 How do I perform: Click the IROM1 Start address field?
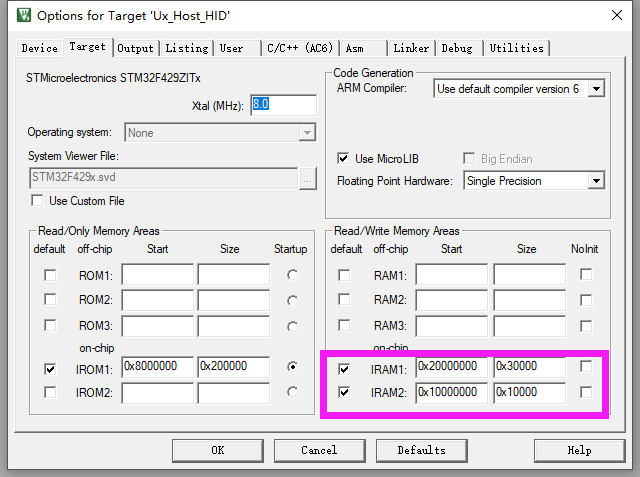157,367
